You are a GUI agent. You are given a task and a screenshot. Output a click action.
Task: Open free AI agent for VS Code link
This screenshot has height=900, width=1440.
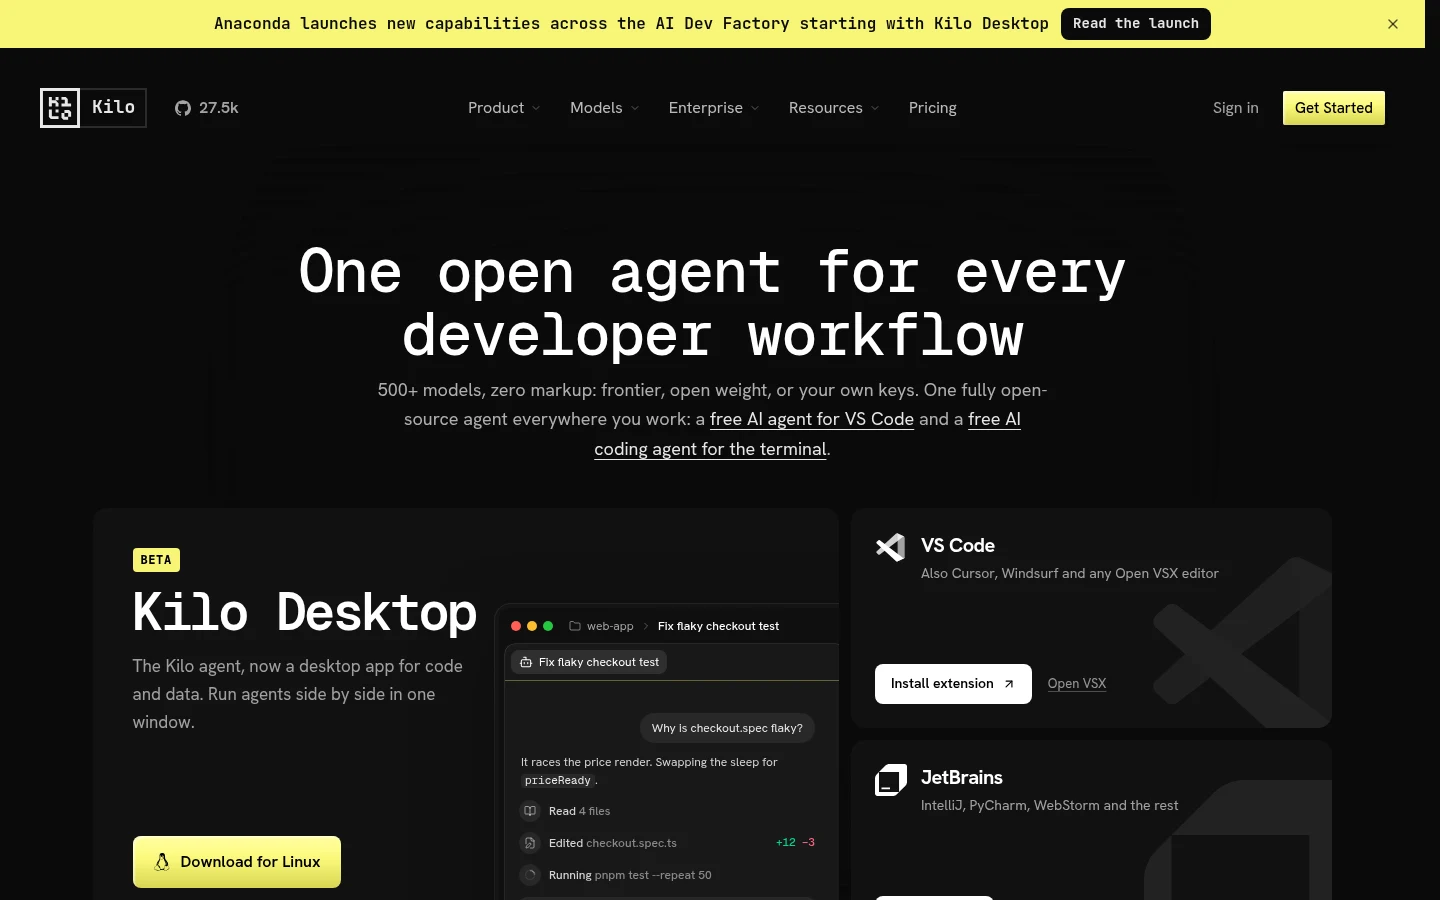[812, 419]
